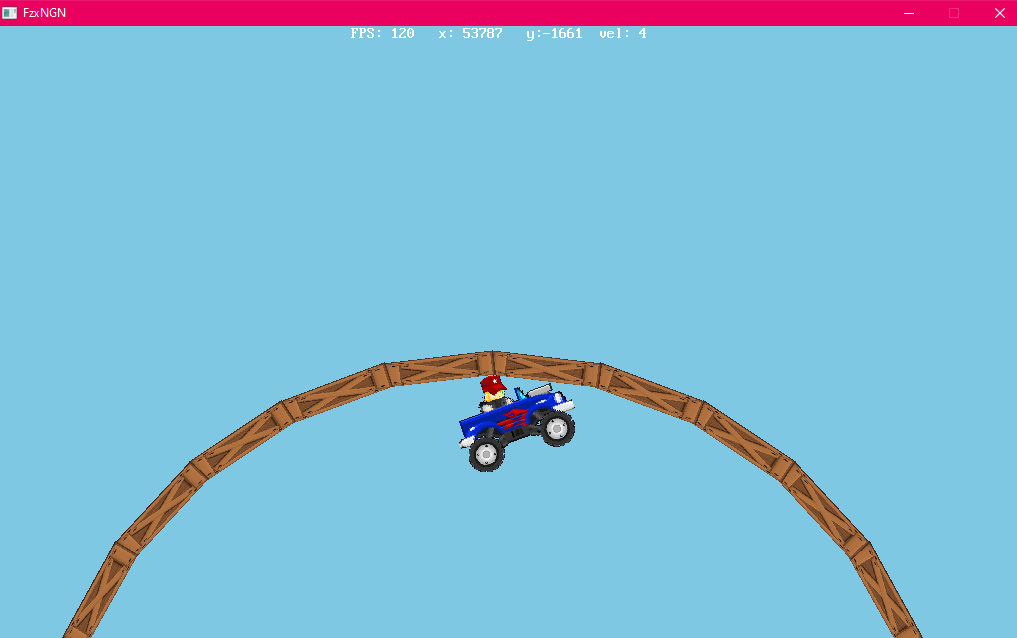Screen dimensions: 1017x638
Task: Click the FzxNGN title text
Action: coord(45,13)
